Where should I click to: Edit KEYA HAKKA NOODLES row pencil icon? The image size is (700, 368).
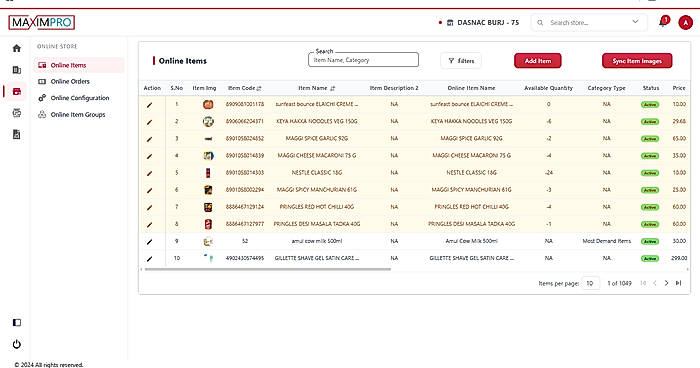150,122
